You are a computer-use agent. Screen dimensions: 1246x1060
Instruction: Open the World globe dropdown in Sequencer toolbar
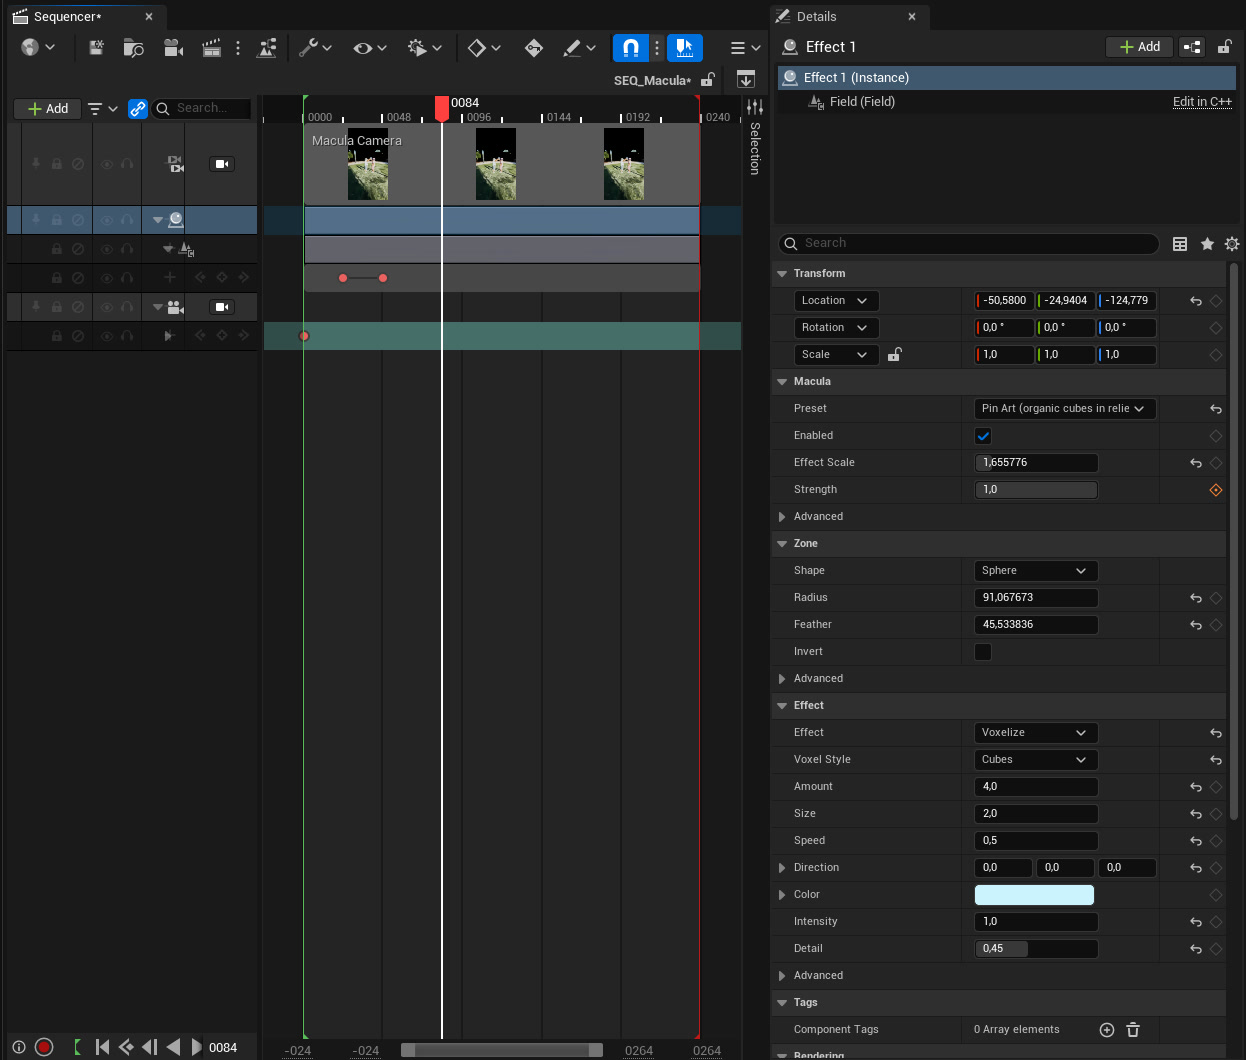[38, 47]
